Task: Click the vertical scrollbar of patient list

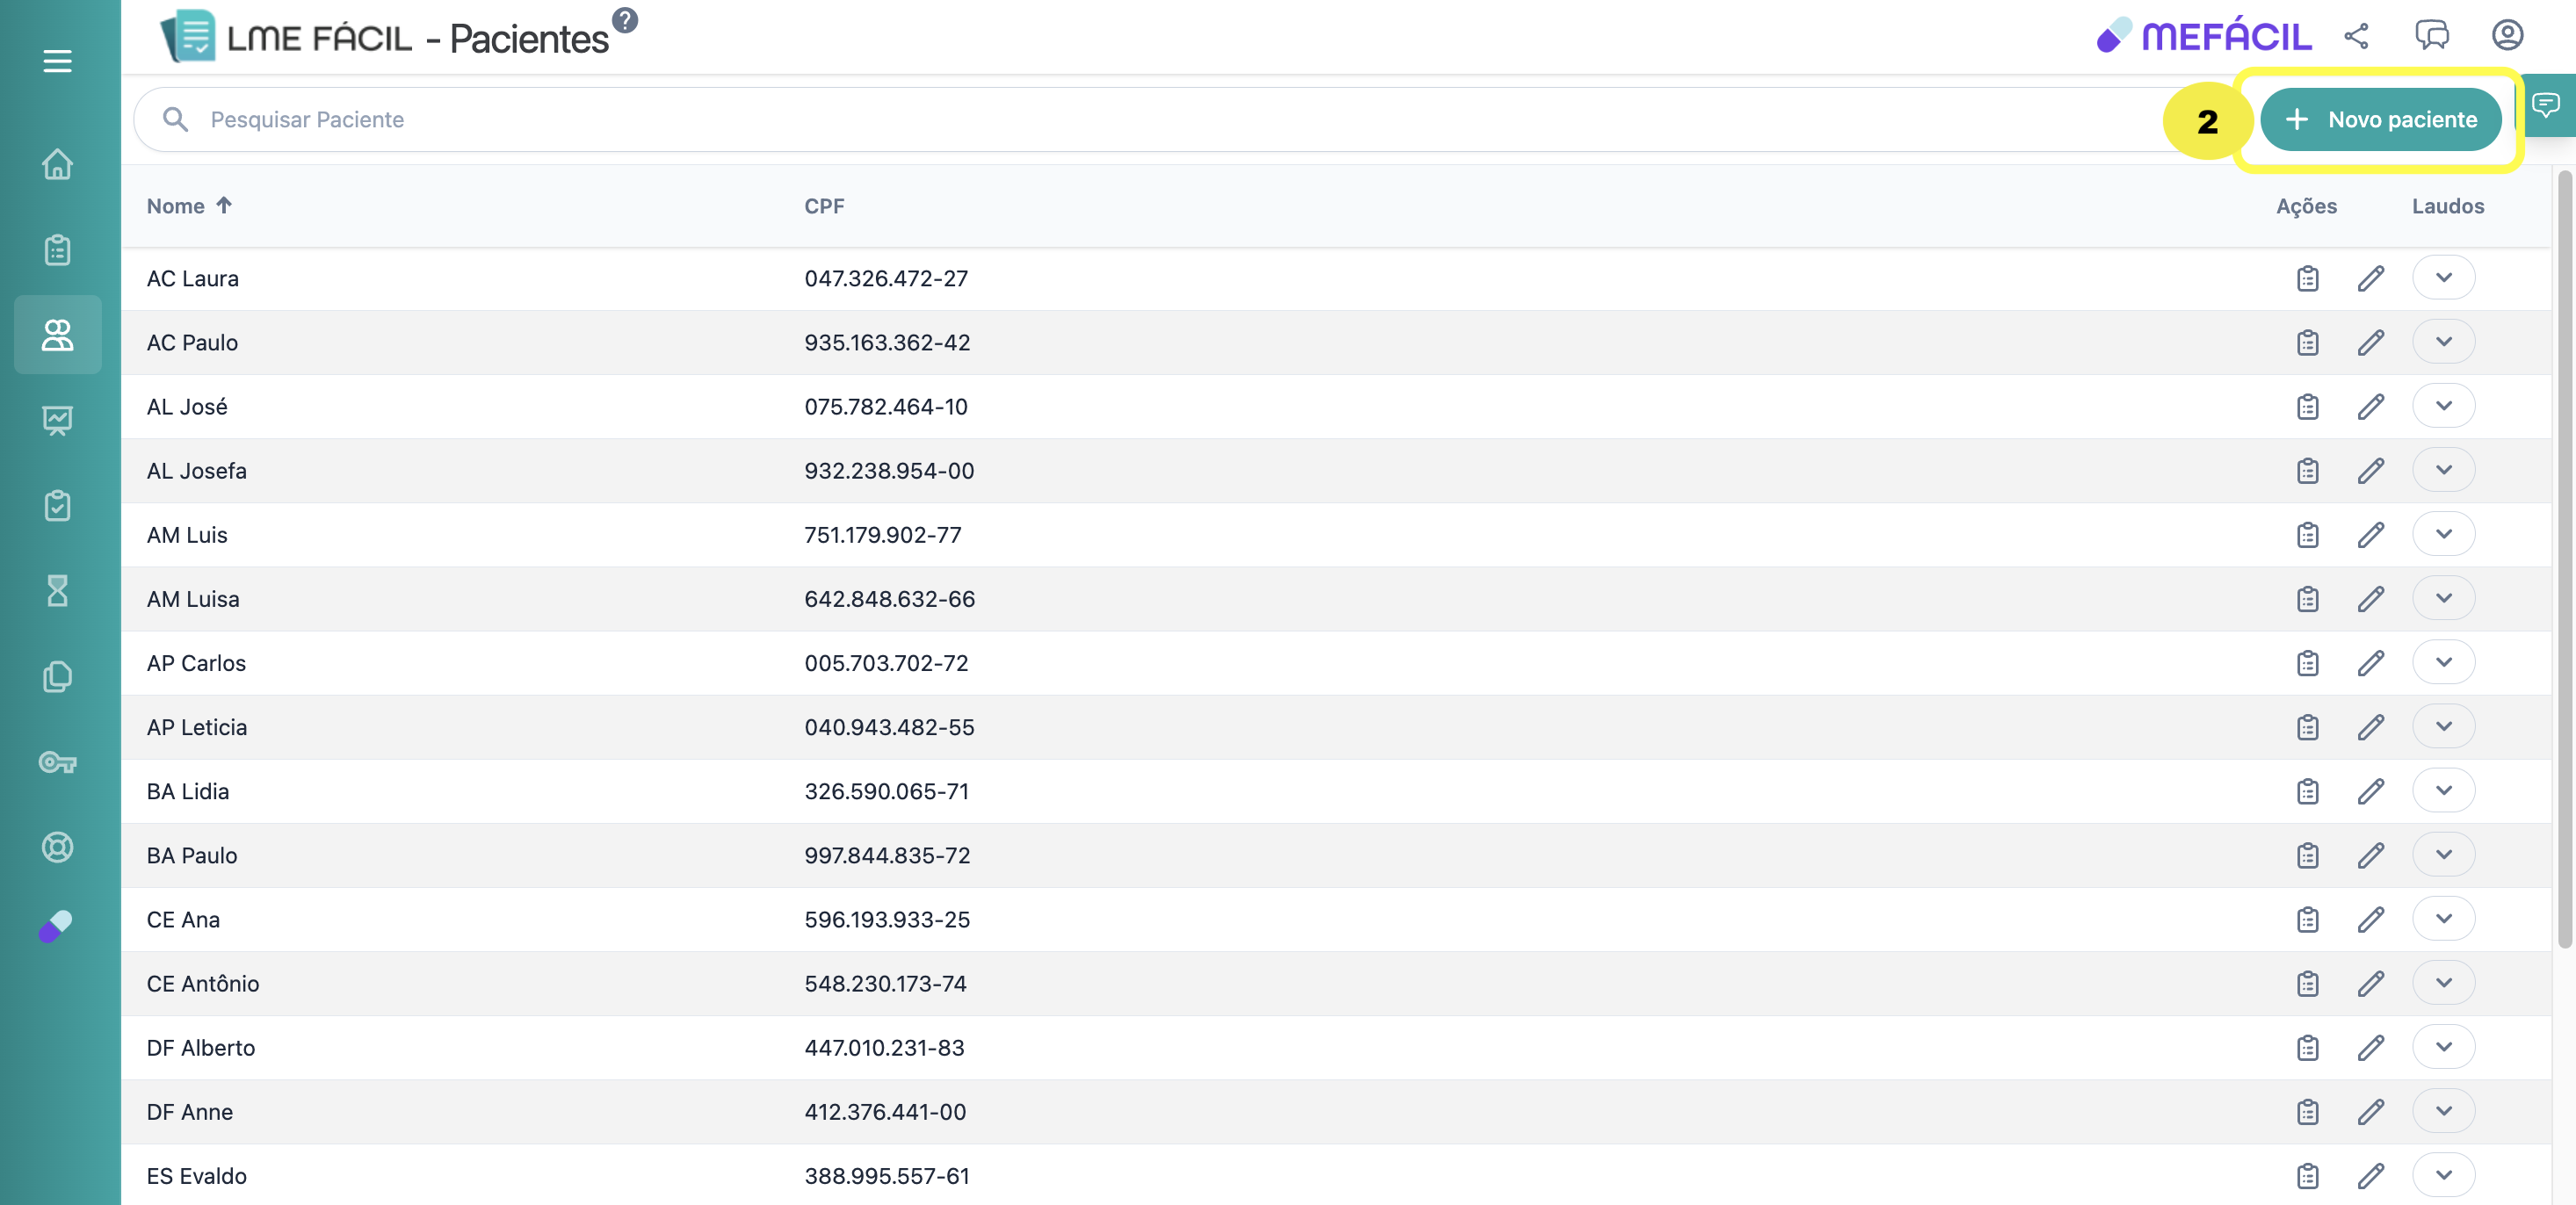Action: (2563, 560)
